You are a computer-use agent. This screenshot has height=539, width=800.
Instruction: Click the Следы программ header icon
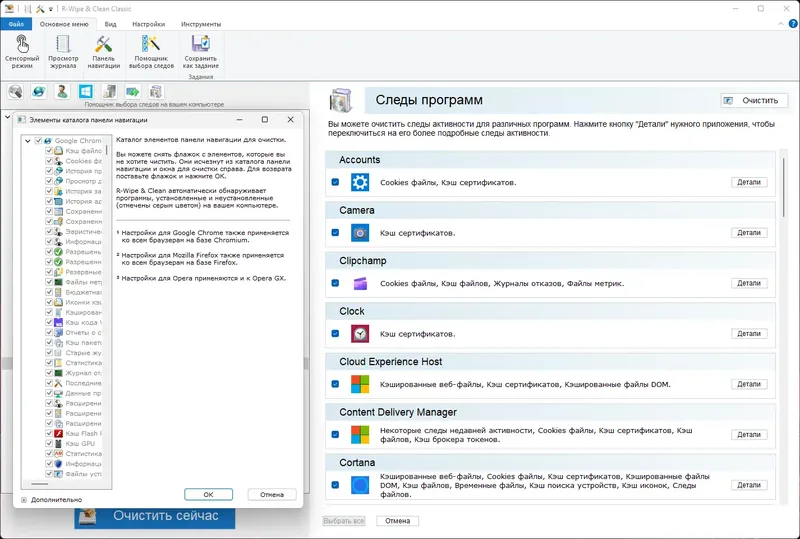341,100
